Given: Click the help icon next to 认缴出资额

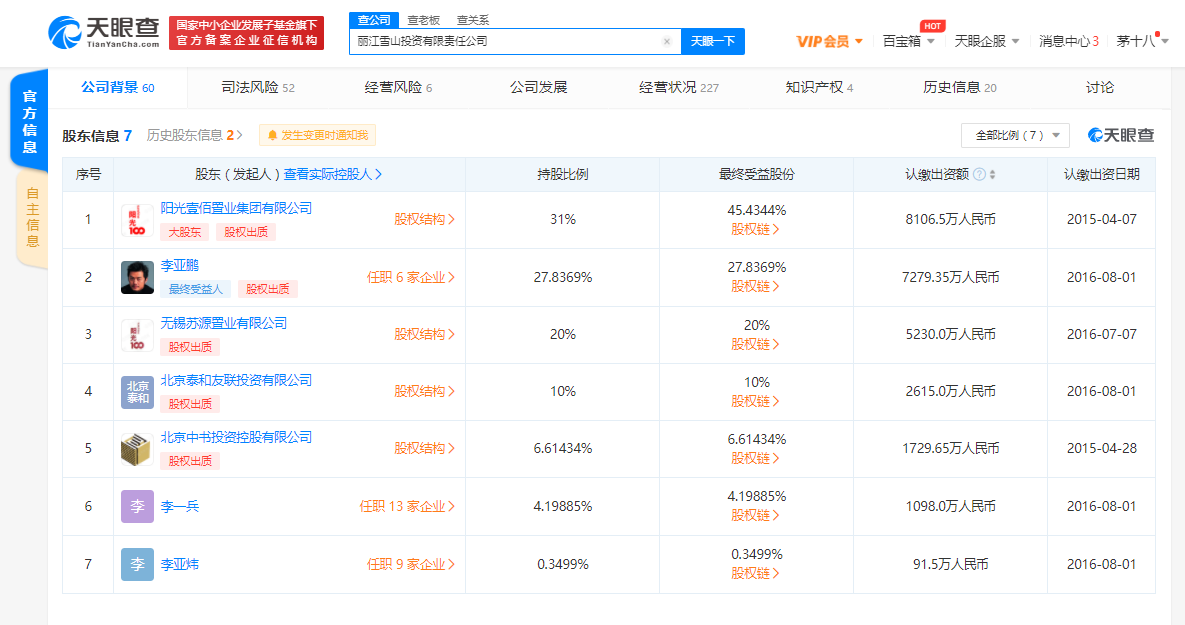Looking at the screenshot, I should 979,175.
